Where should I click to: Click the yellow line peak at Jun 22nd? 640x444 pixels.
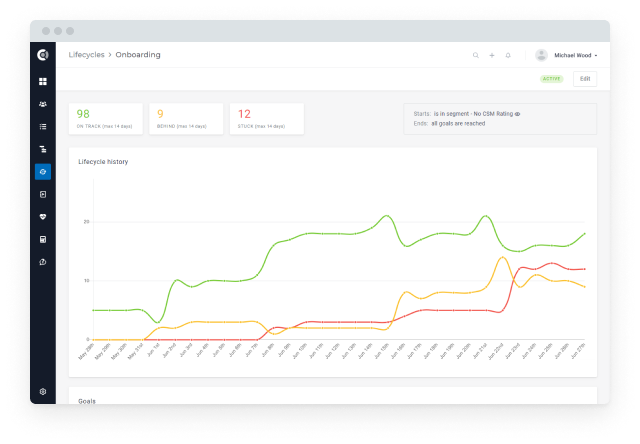tap(502, 257)
